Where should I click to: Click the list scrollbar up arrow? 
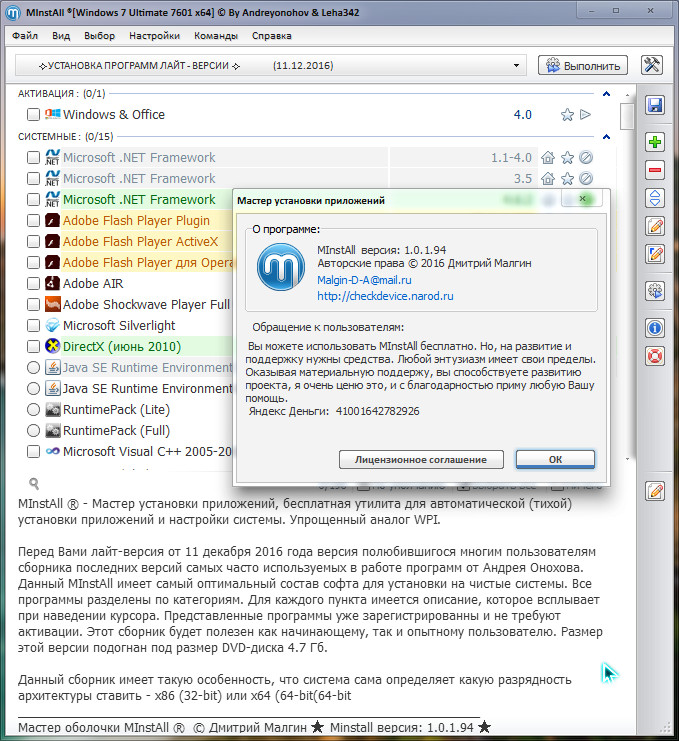click(627, 95)
